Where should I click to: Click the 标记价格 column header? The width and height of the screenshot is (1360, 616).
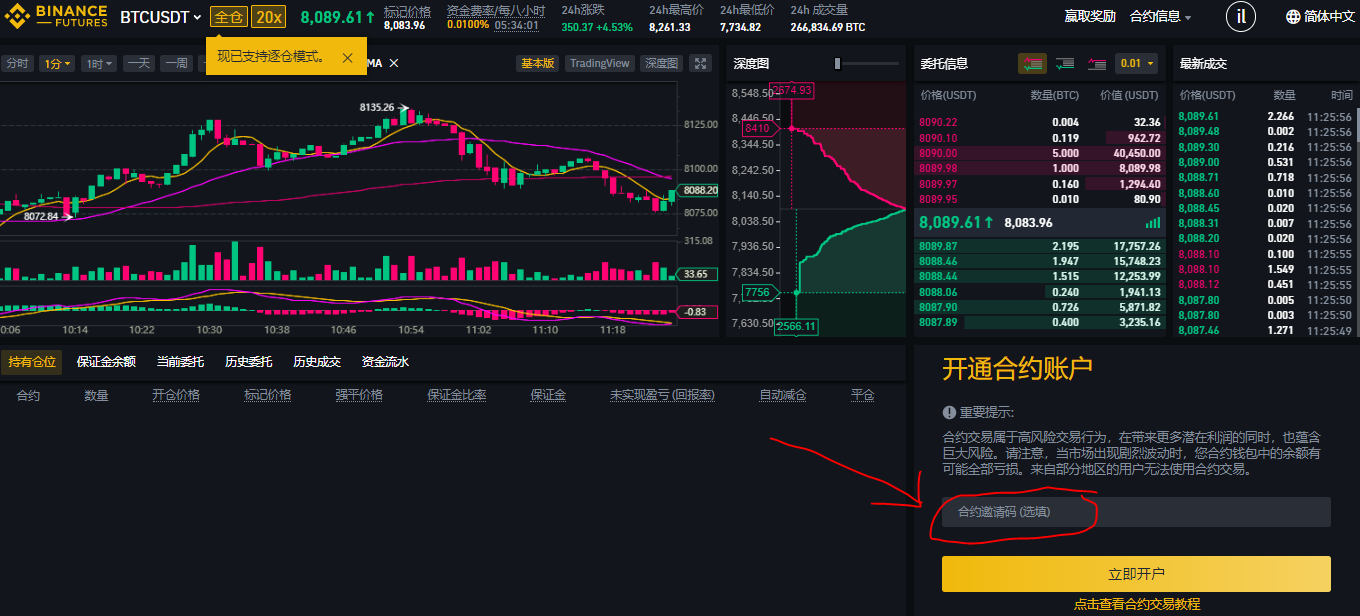267,395
